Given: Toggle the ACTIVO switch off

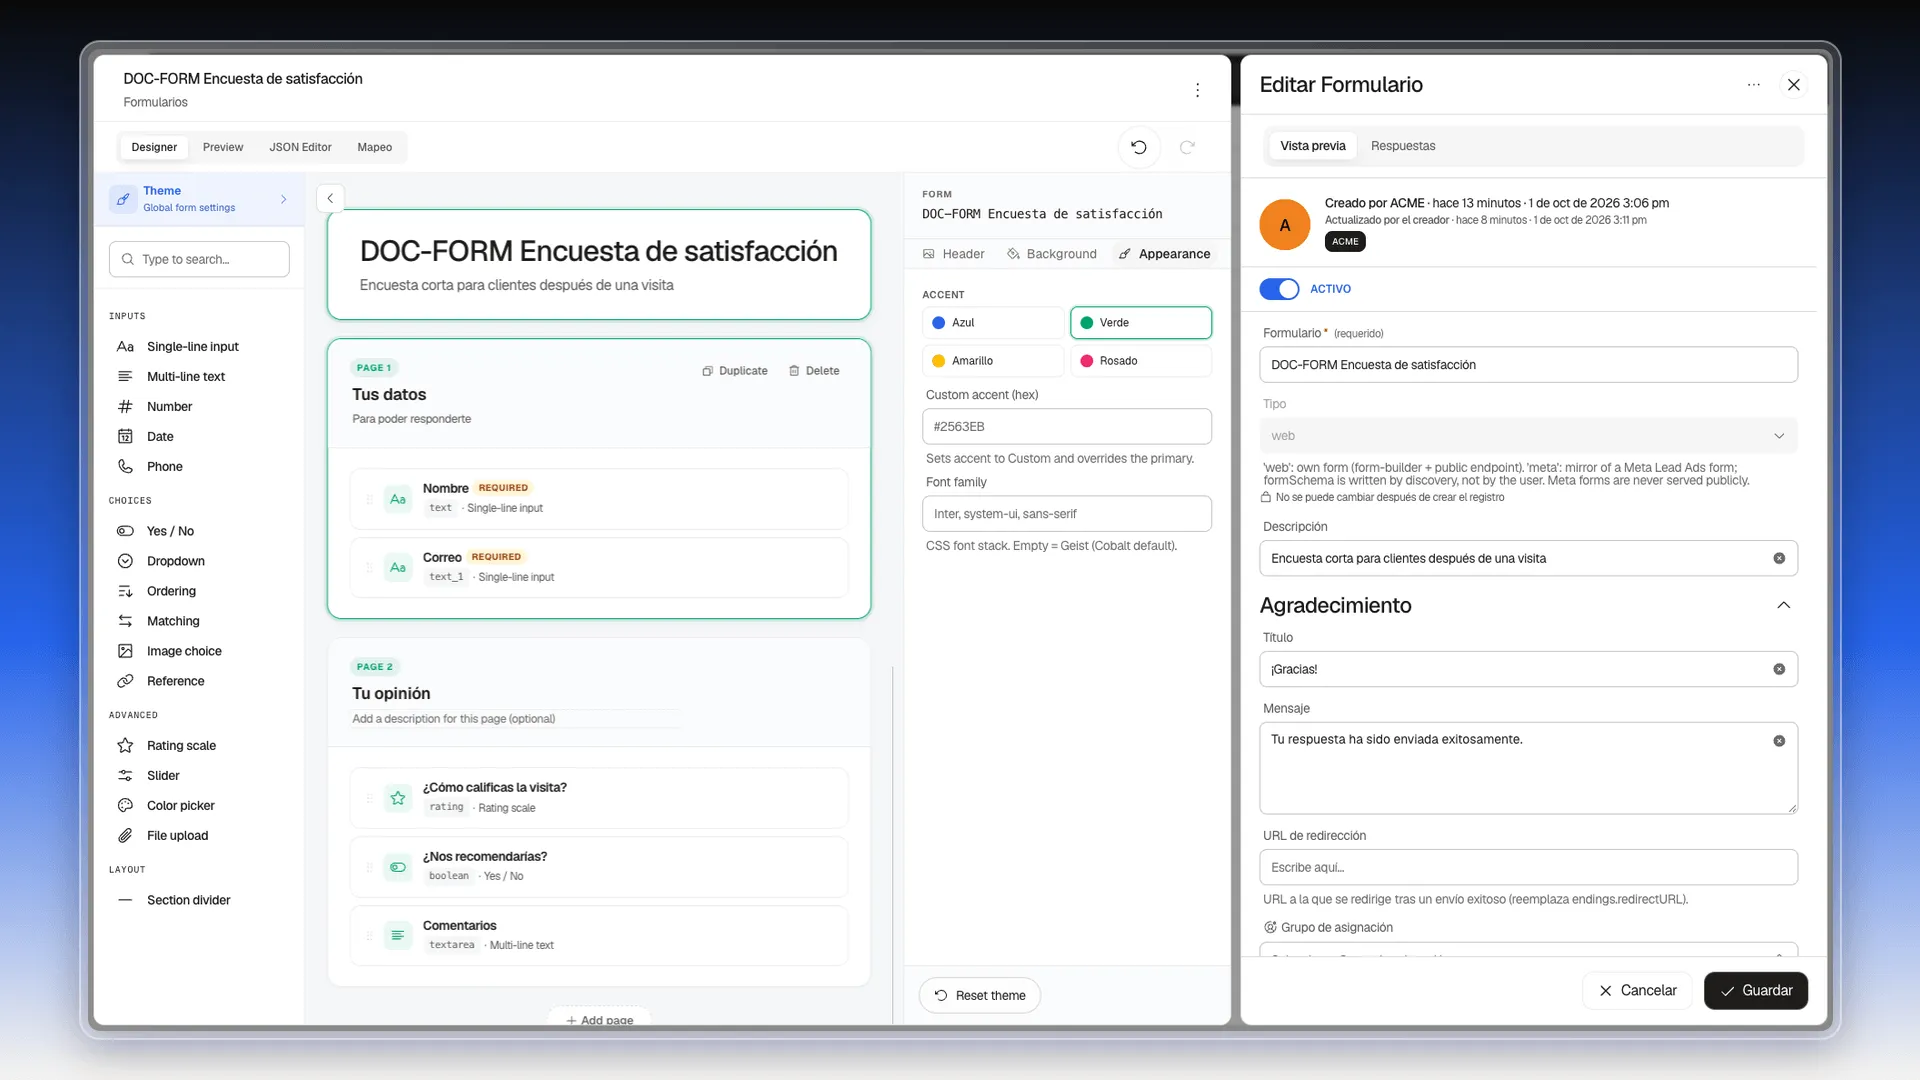Looking at the screenshot, I should coord(1279,289).
